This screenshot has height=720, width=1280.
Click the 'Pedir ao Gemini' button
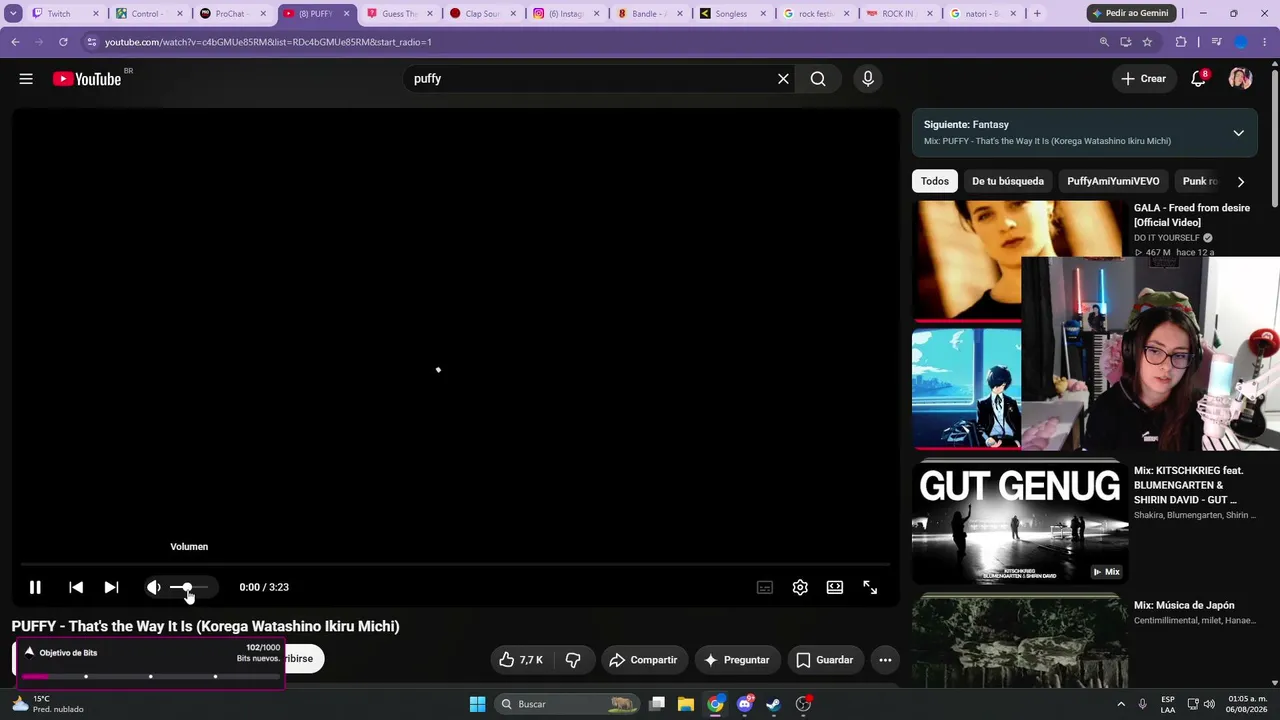(x=1130, y=14)
